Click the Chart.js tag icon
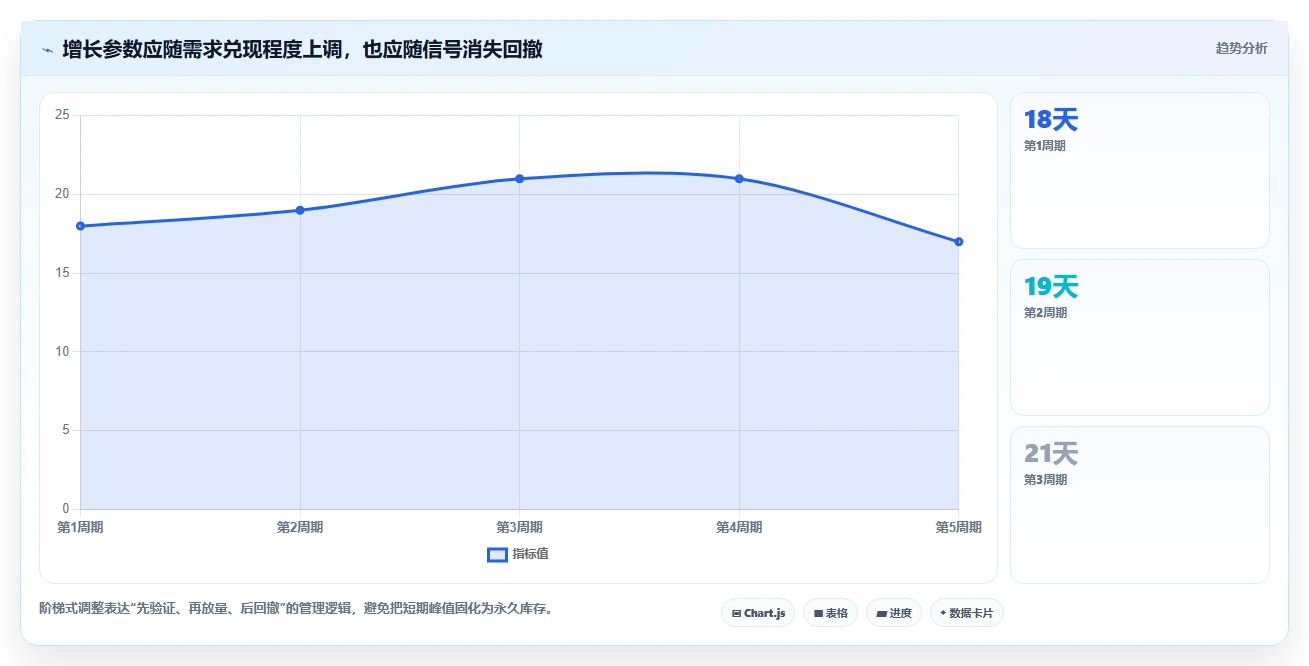Screen dimensions: 1309x666 point(736,613)
